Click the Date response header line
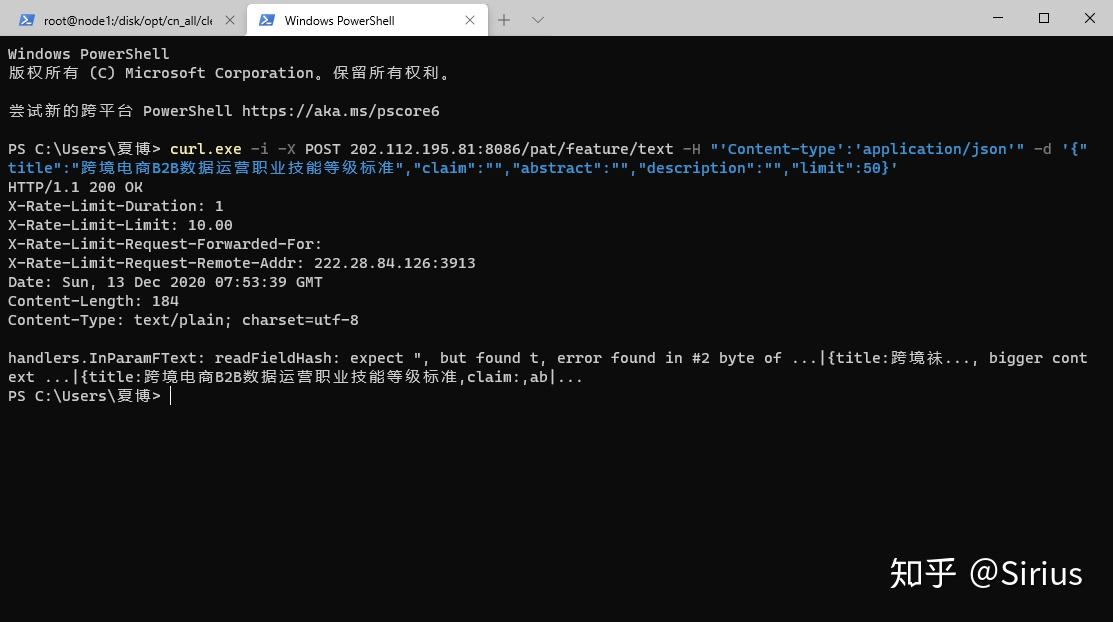This screenshot has width=1113, height=622. point(165,281)
